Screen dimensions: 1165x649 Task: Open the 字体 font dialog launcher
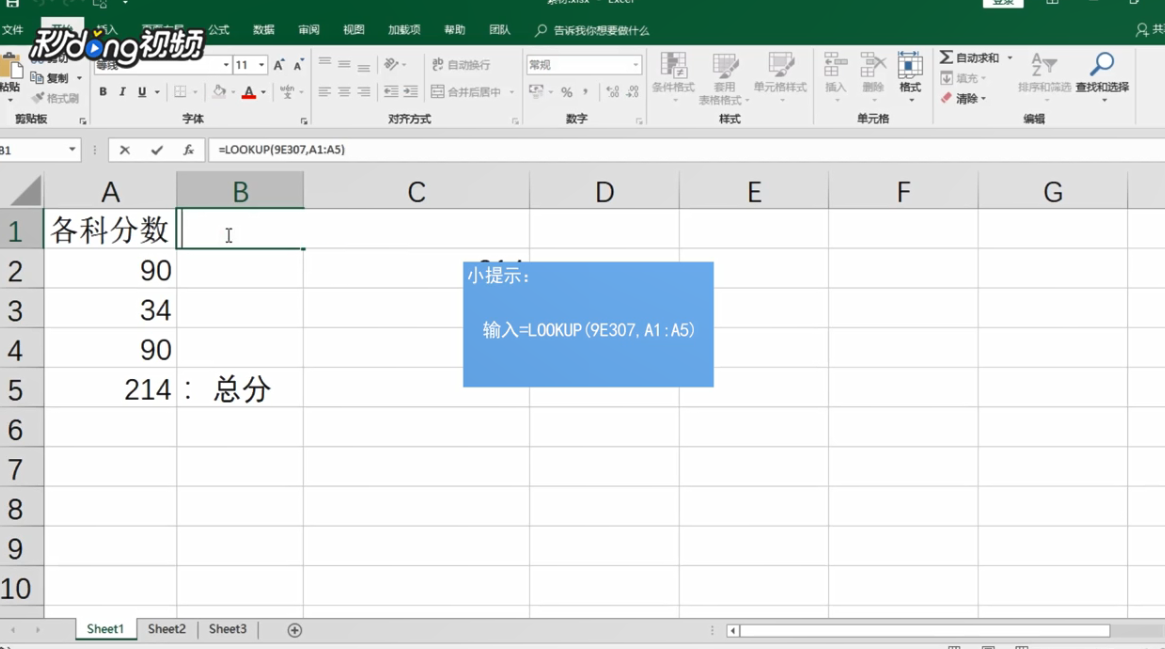(x=304, y=121)
